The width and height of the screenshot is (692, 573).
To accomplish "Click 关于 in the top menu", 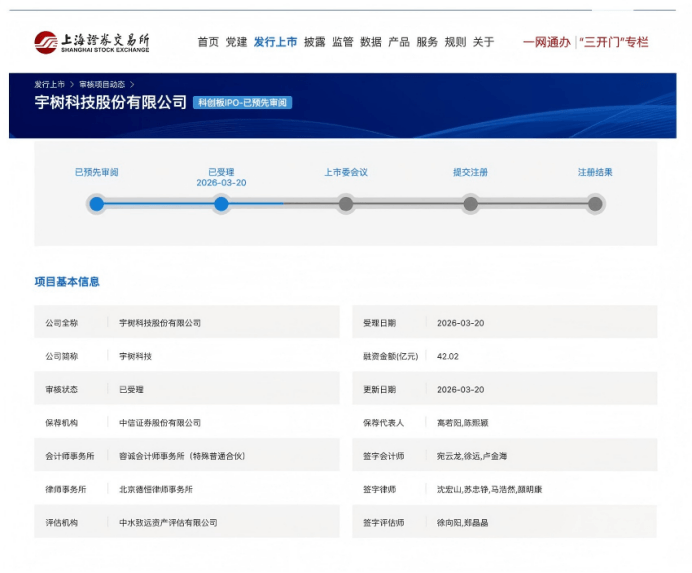I will 483,42.
